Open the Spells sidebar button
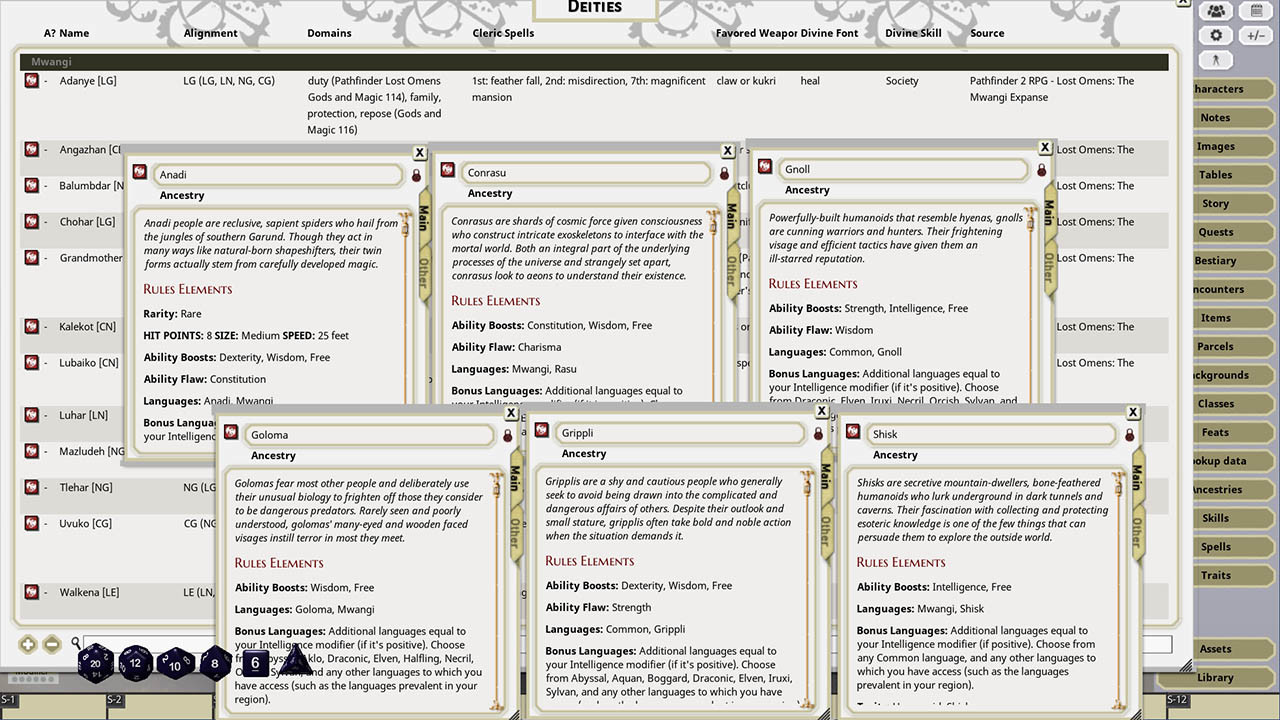The width and height of the screenshot is (1280, 720). pos(1216,547)
